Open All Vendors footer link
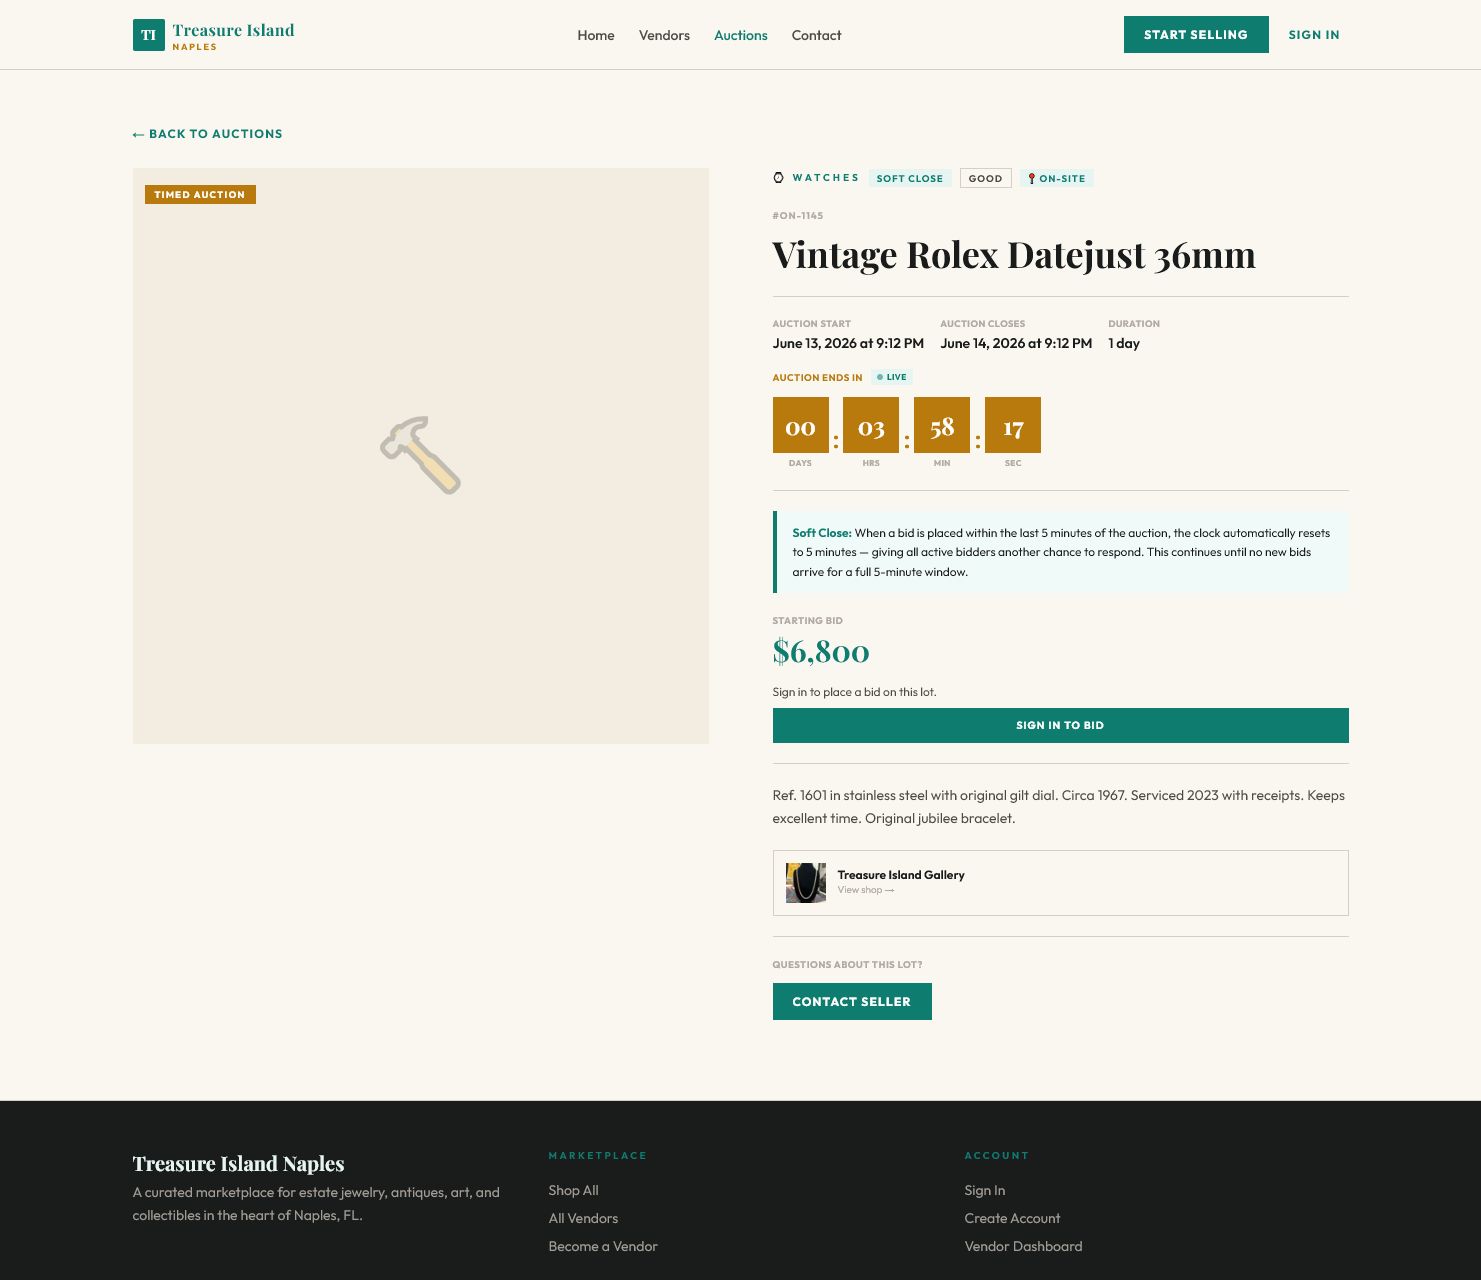This screenshot has width=1481, height=1280. (x=583, y=1218)
